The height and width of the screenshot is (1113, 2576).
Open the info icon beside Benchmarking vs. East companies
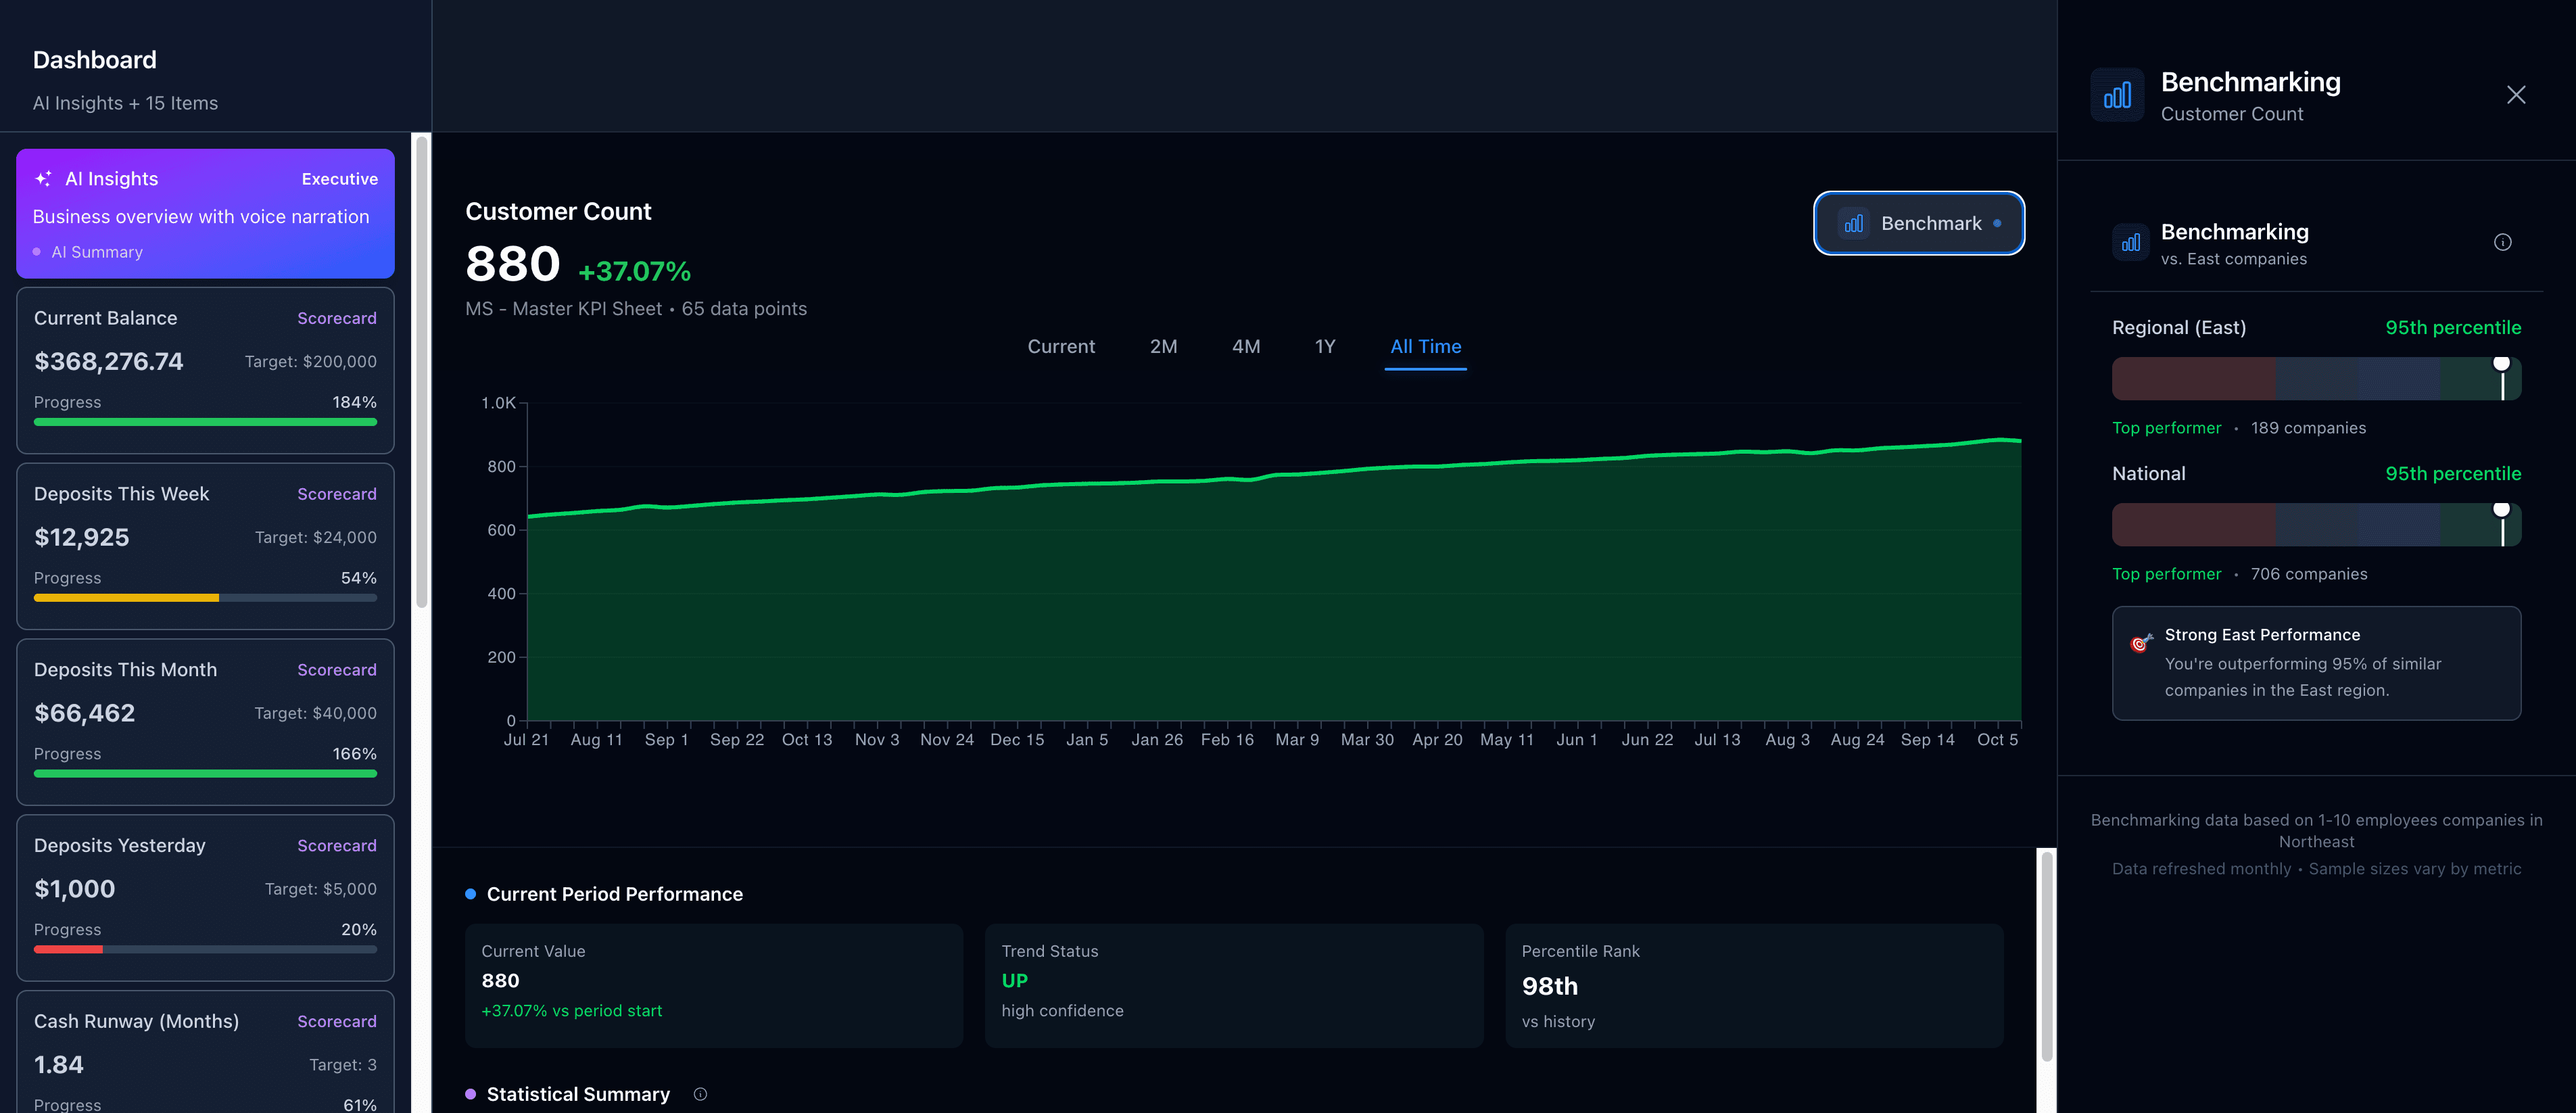[x=2503, y=241]
